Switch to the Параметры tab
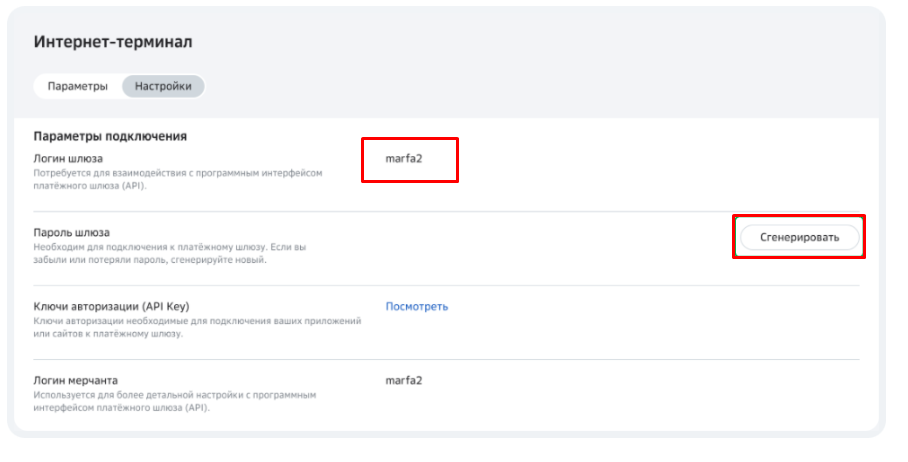The image size is (908, 462). (77, 86)
